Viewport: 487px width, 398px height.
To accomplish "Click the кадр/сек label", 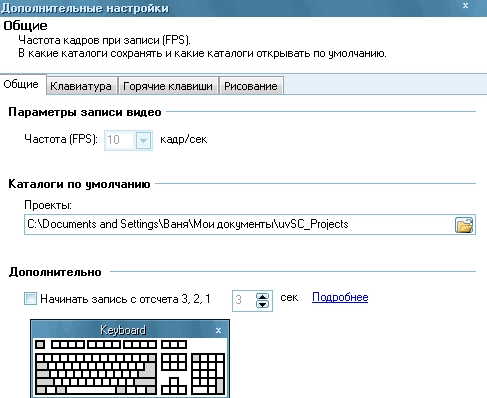I will (184, 139).
